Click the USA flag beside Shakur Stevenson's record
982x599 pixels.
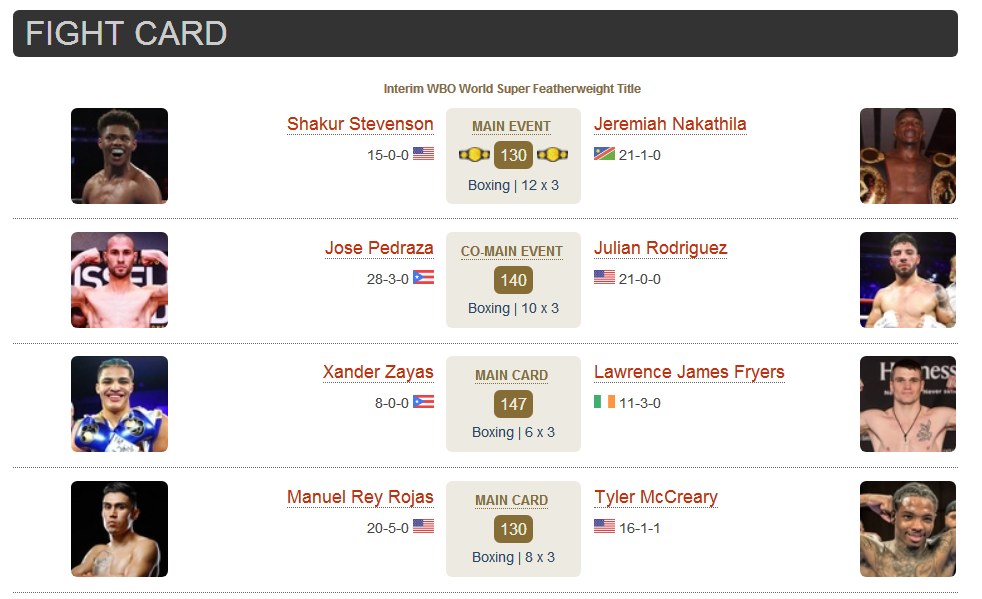[x=423, y=153]
